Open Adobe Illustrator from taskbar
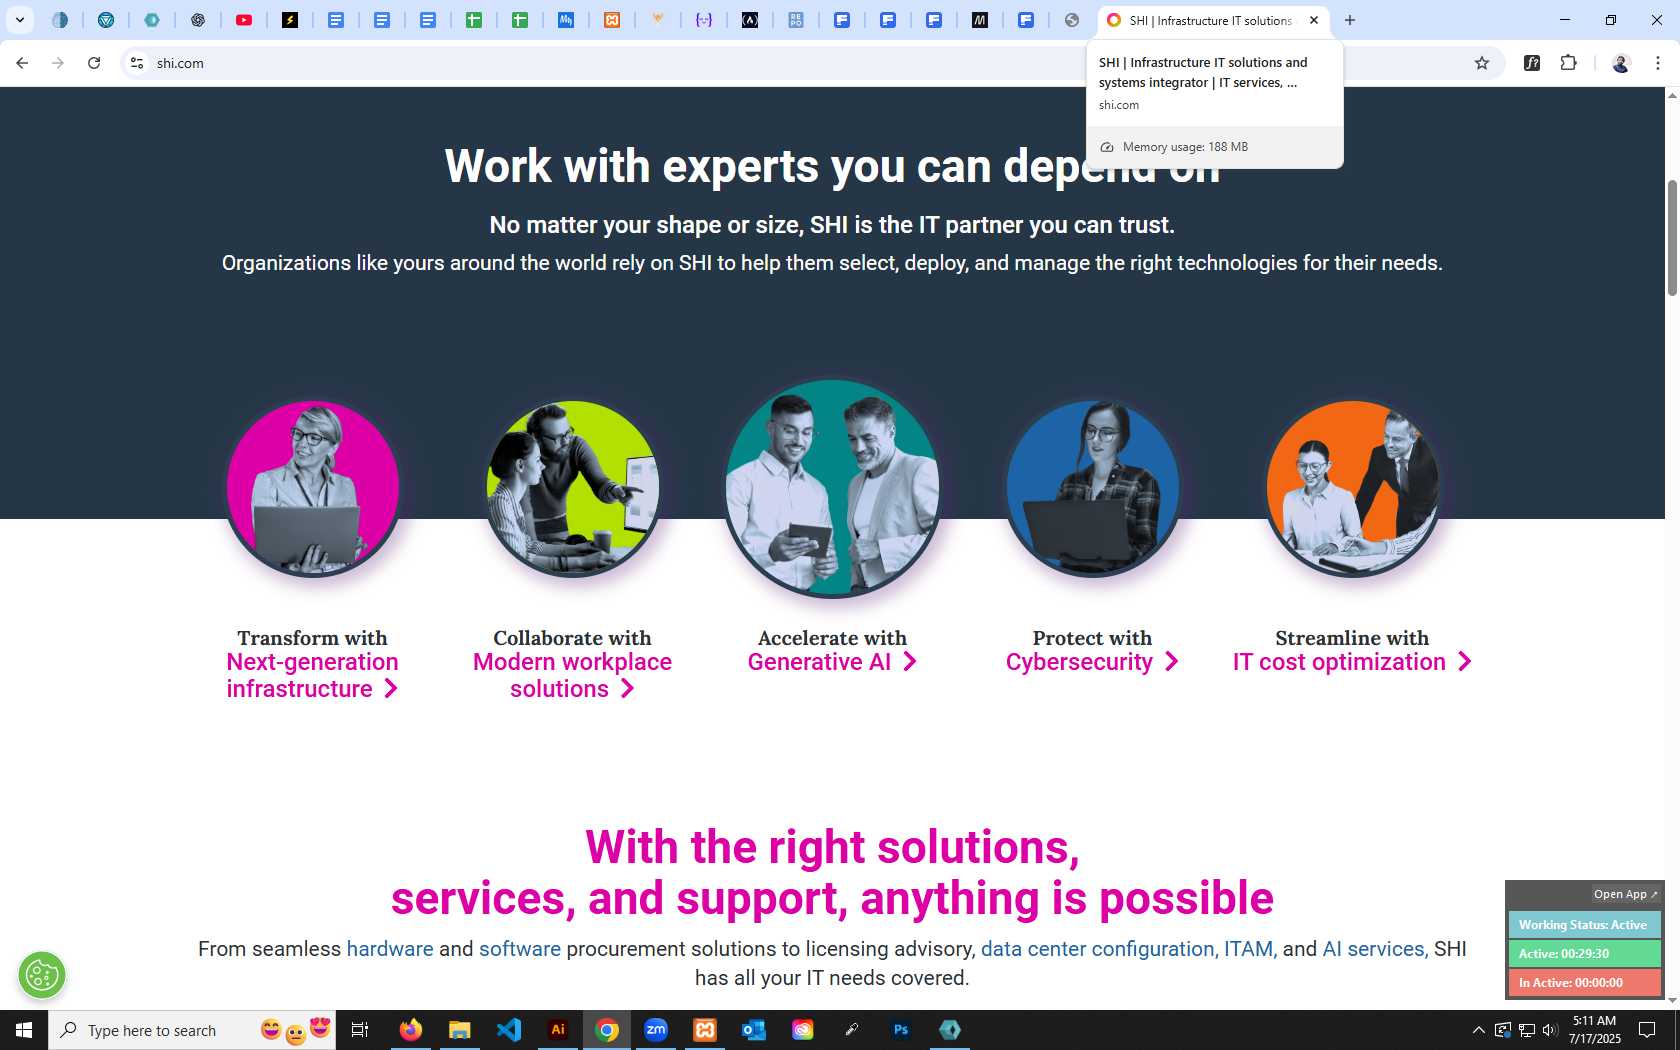 click(x=558, y=1030)
